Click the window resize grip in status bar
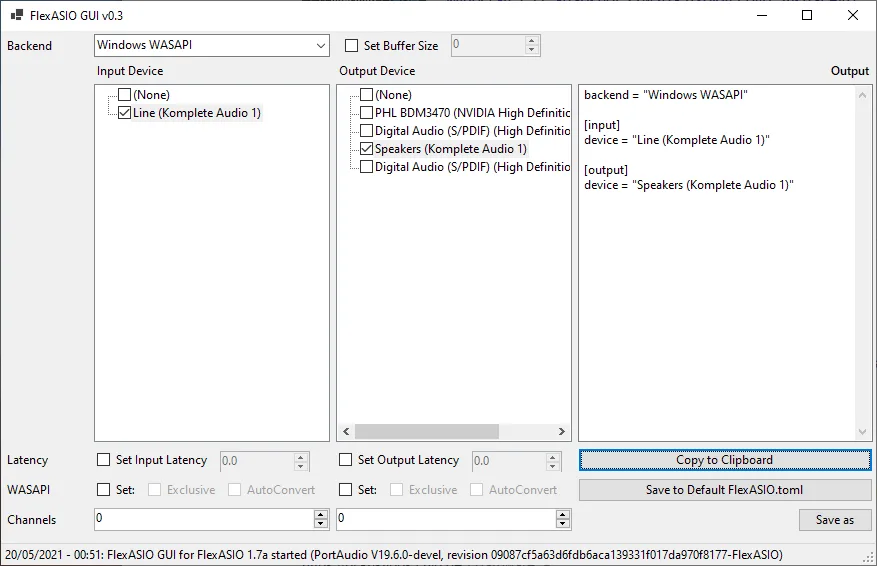Image resolution: width=877 pixels, height=566 pixels. coord(869,558)
